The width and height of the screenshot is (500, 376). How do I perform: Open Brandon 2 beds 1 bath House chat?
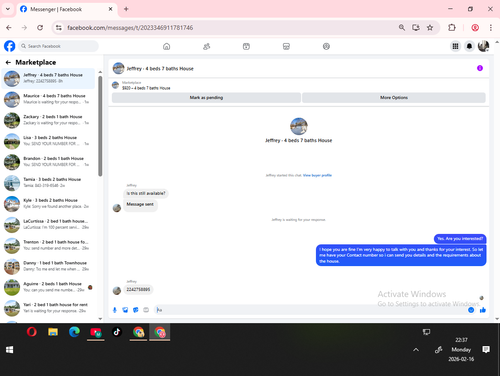tap(48, 162)
